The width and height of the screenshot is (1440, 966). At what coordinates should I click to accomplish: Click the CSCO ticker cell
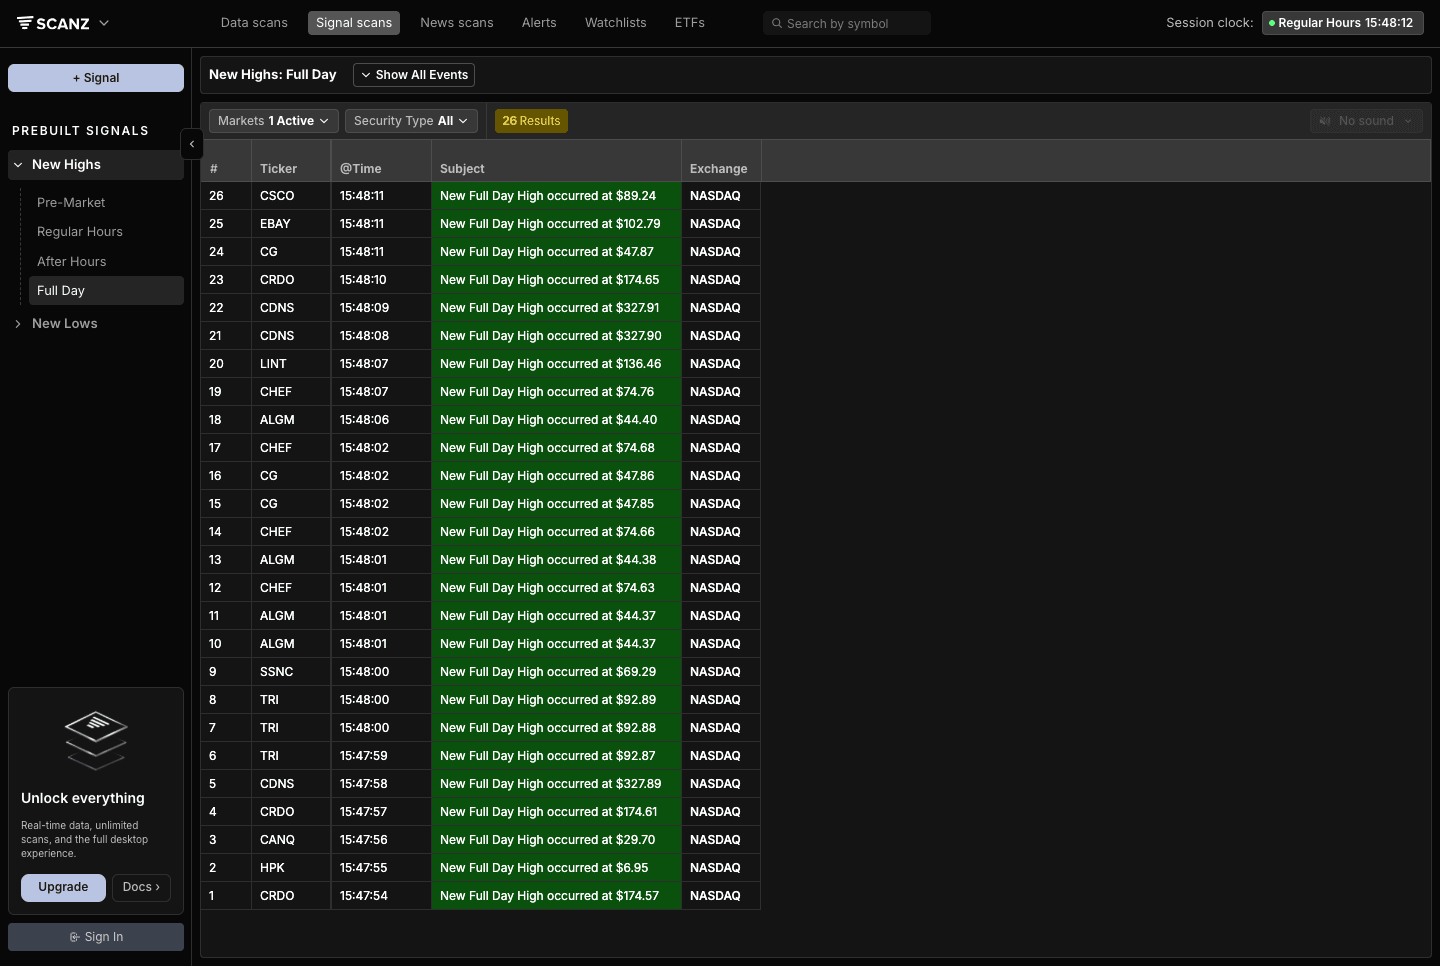click(x=291, y=196)
